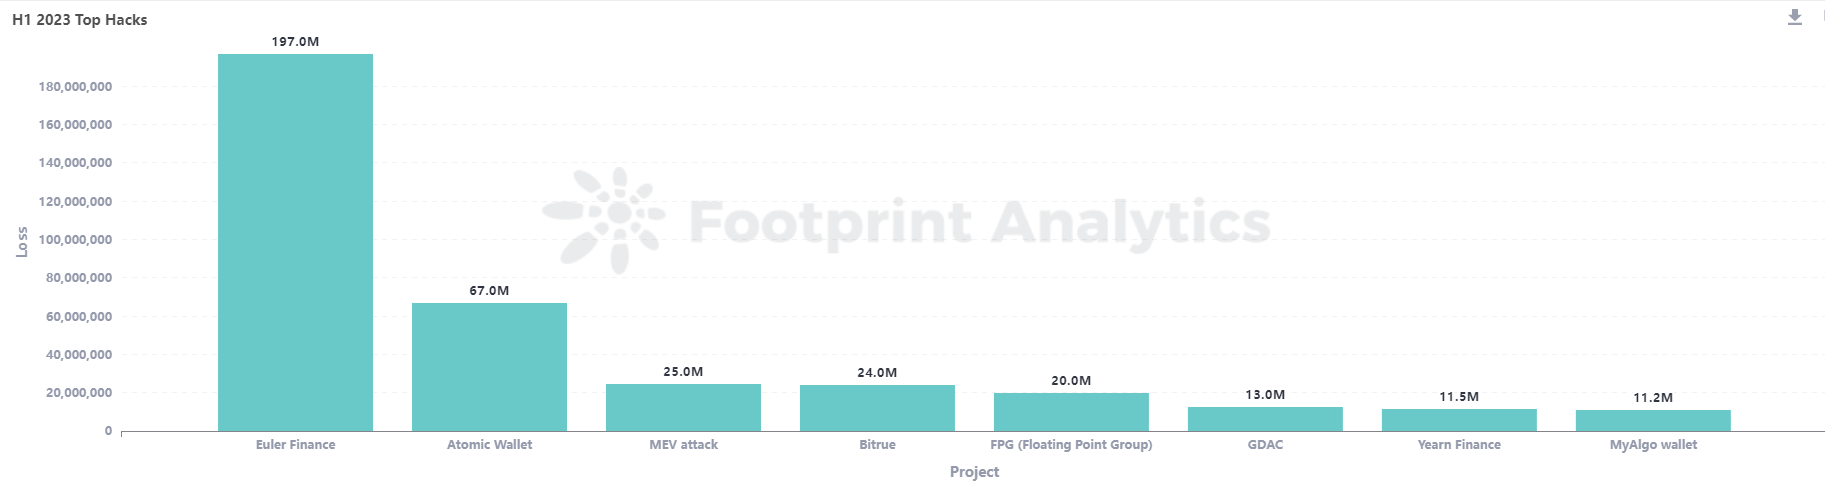Click the Project x-axis title
Image resolution: width=1825 pixels, height=490 pixels.
click(974, 472)
